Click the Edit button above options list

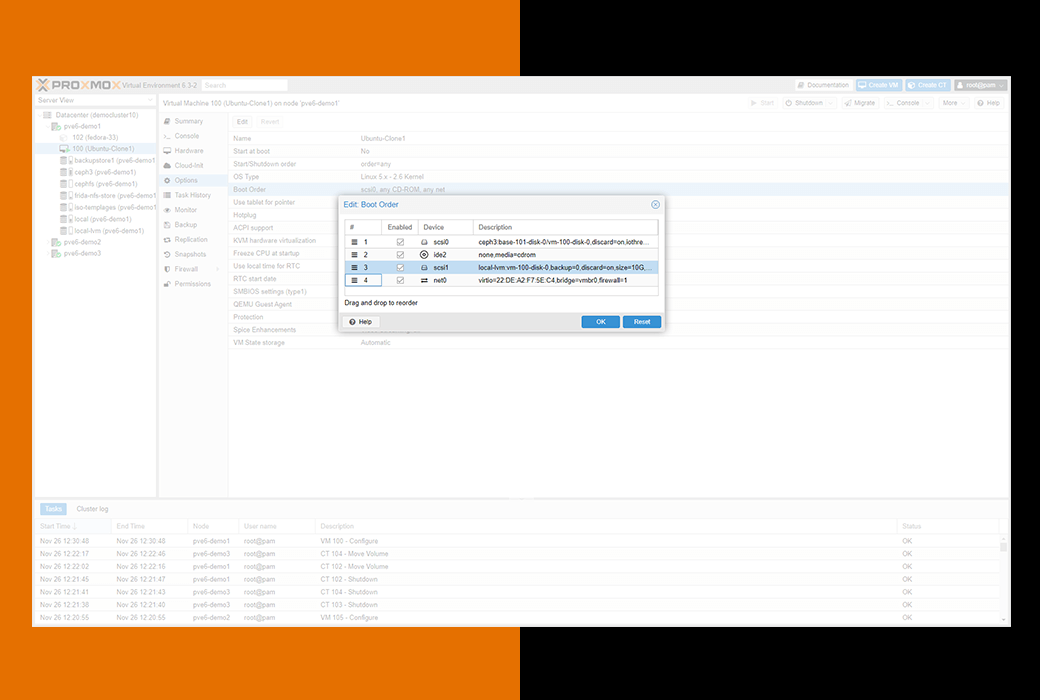point(242,122)
